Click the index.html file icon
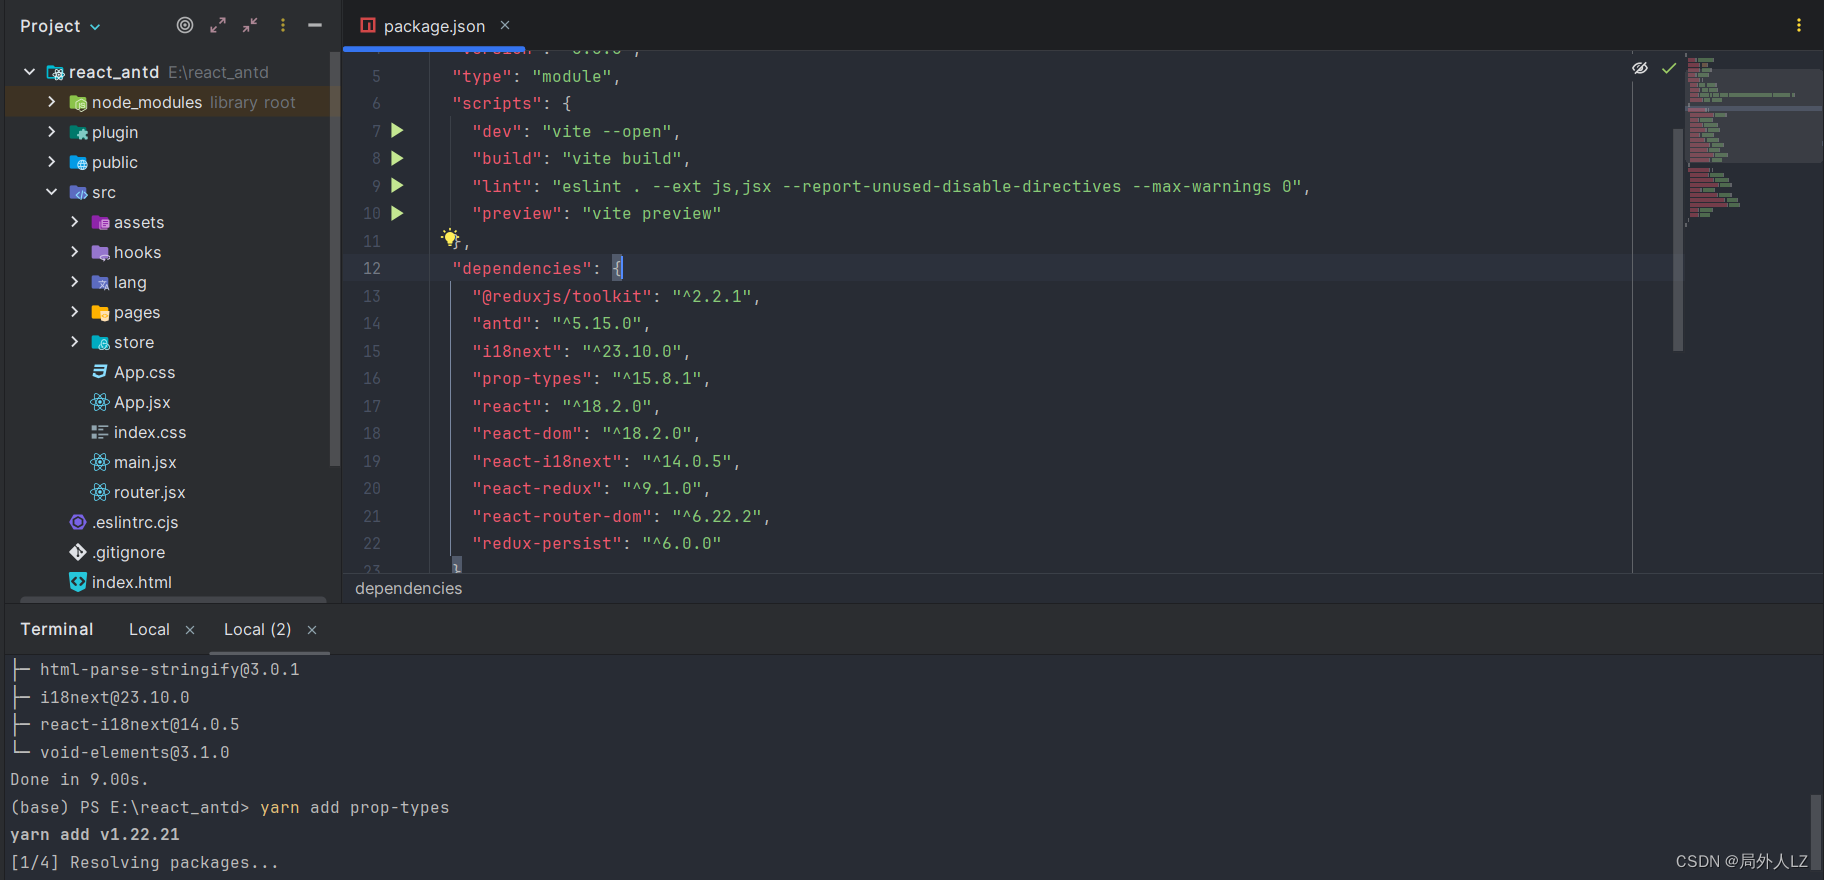Image resolution: width=1824 pixels, height=880 pixels. coord(78,582)
